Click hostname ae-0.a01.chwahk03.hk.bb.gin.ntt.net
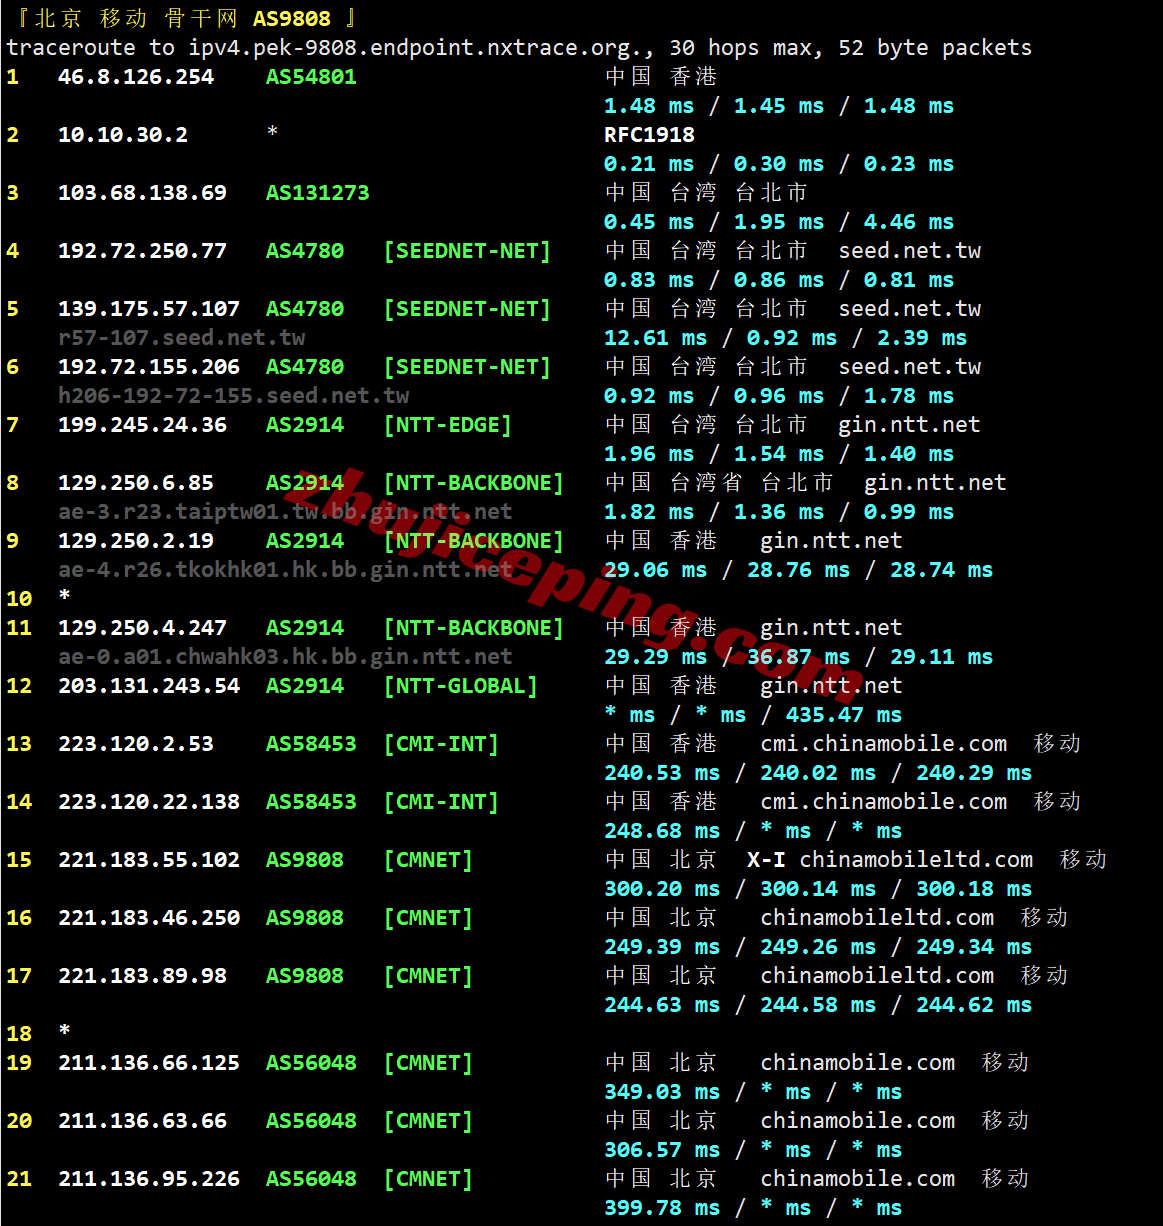This screenshot has height=1226, width=1163. [x=285, y=657]
